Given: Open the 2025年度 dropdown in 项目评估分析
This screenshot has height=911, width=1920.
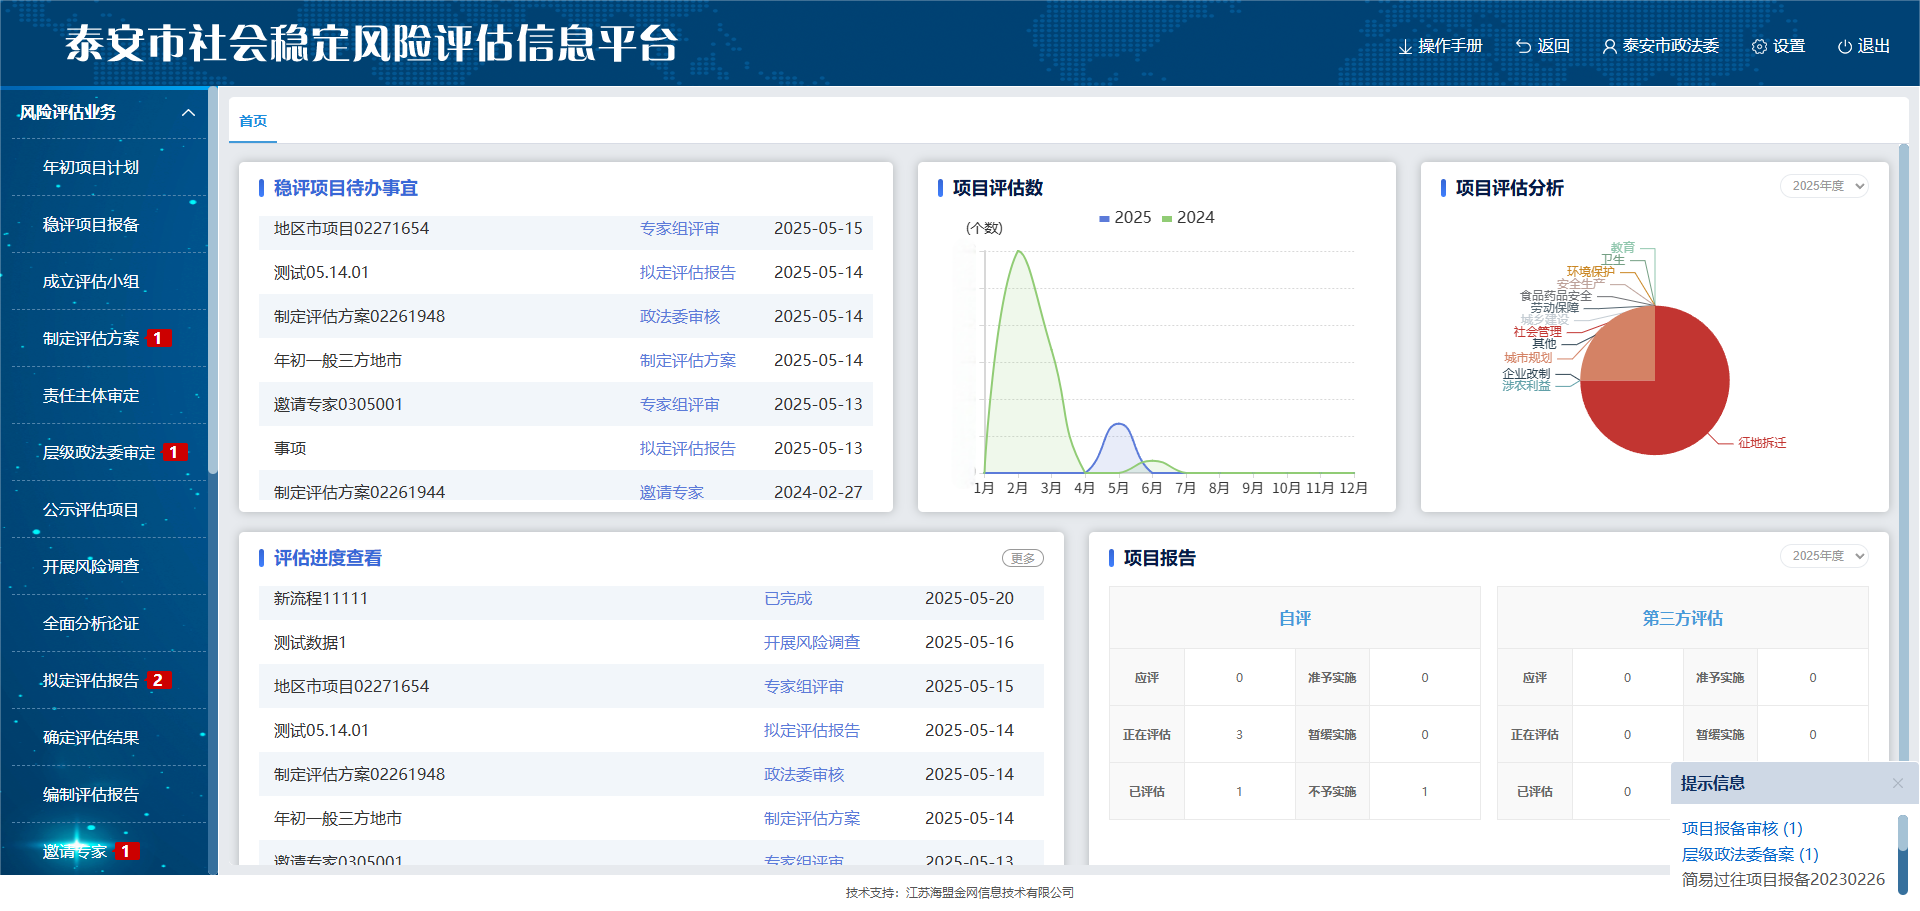Looking at the screenshot, I should 1824,186.
